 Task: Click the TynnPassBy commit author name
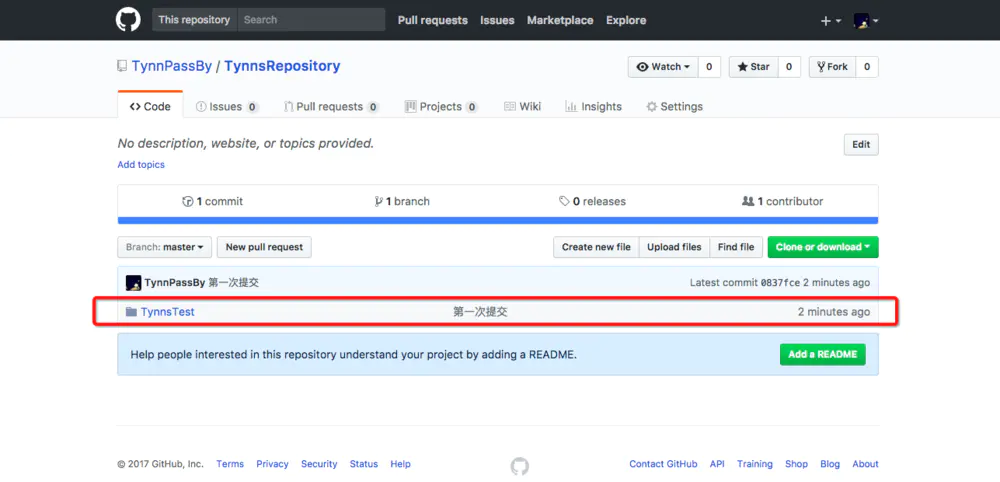pyautogui.click(x=175, y=282)
